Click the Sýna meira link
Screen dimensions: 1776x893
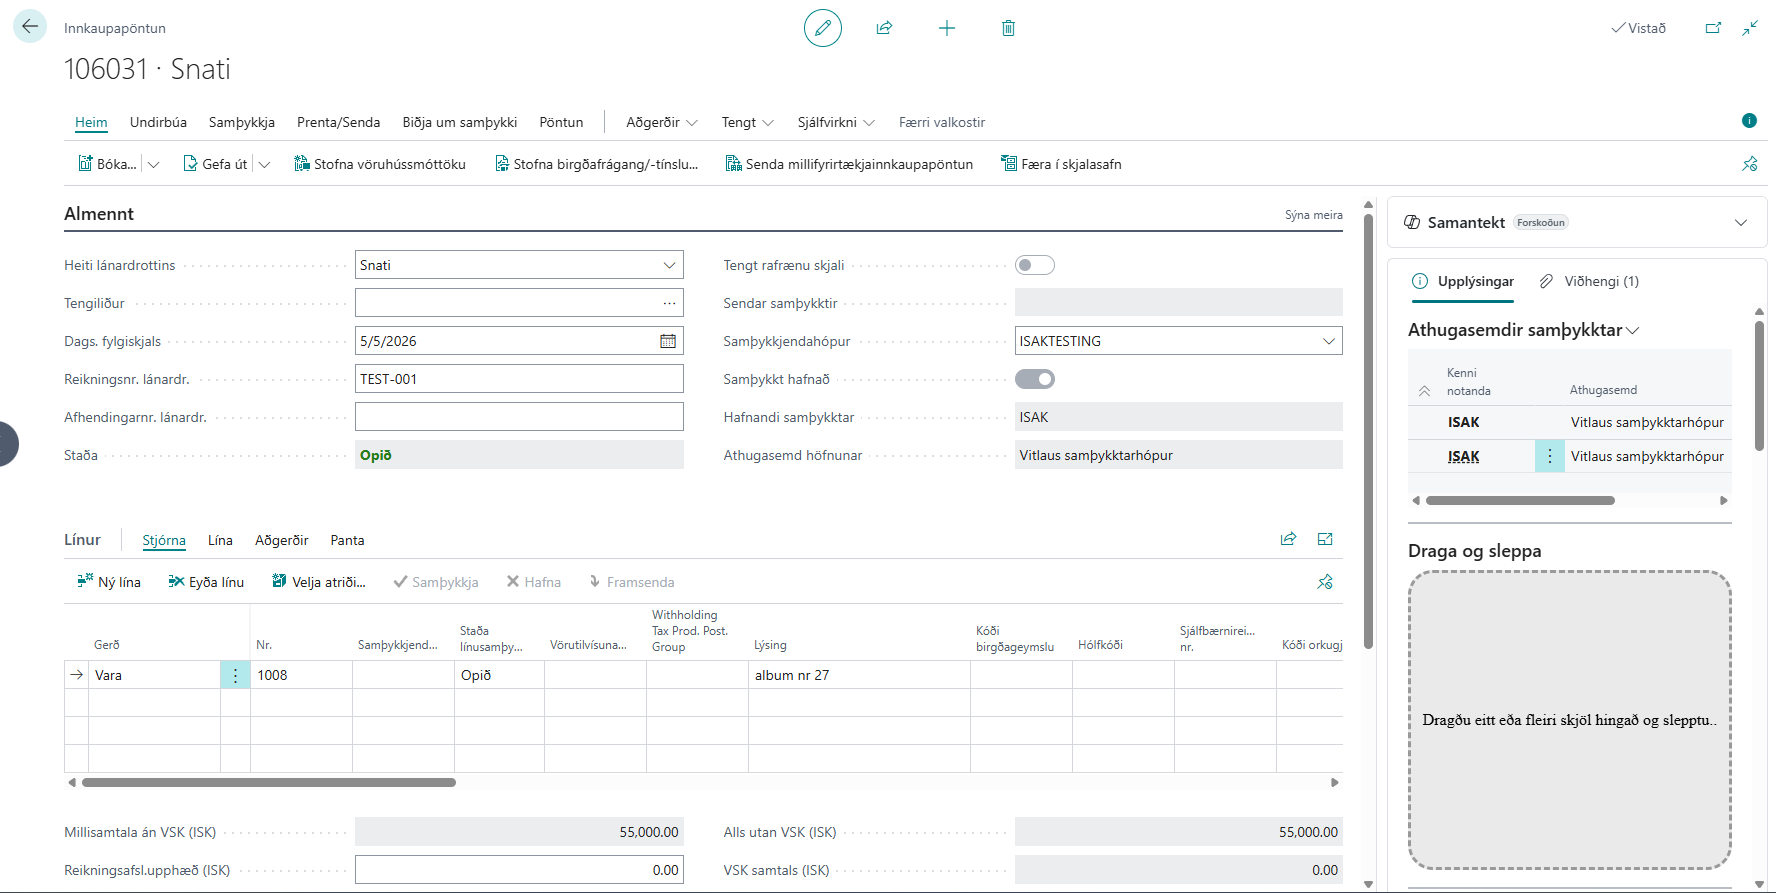coord(1313,215)
